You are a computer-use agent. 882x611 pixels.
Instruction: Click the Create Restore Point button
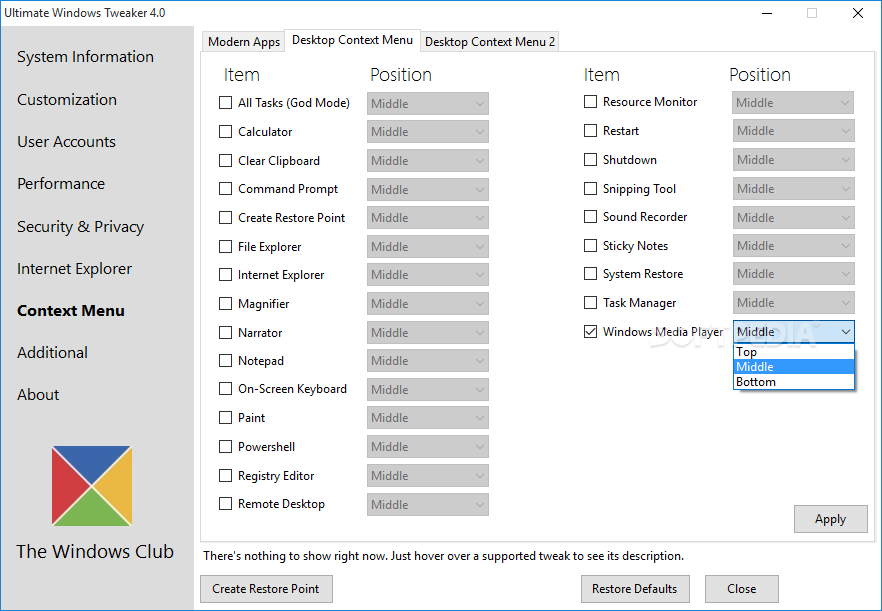(266, 588)
